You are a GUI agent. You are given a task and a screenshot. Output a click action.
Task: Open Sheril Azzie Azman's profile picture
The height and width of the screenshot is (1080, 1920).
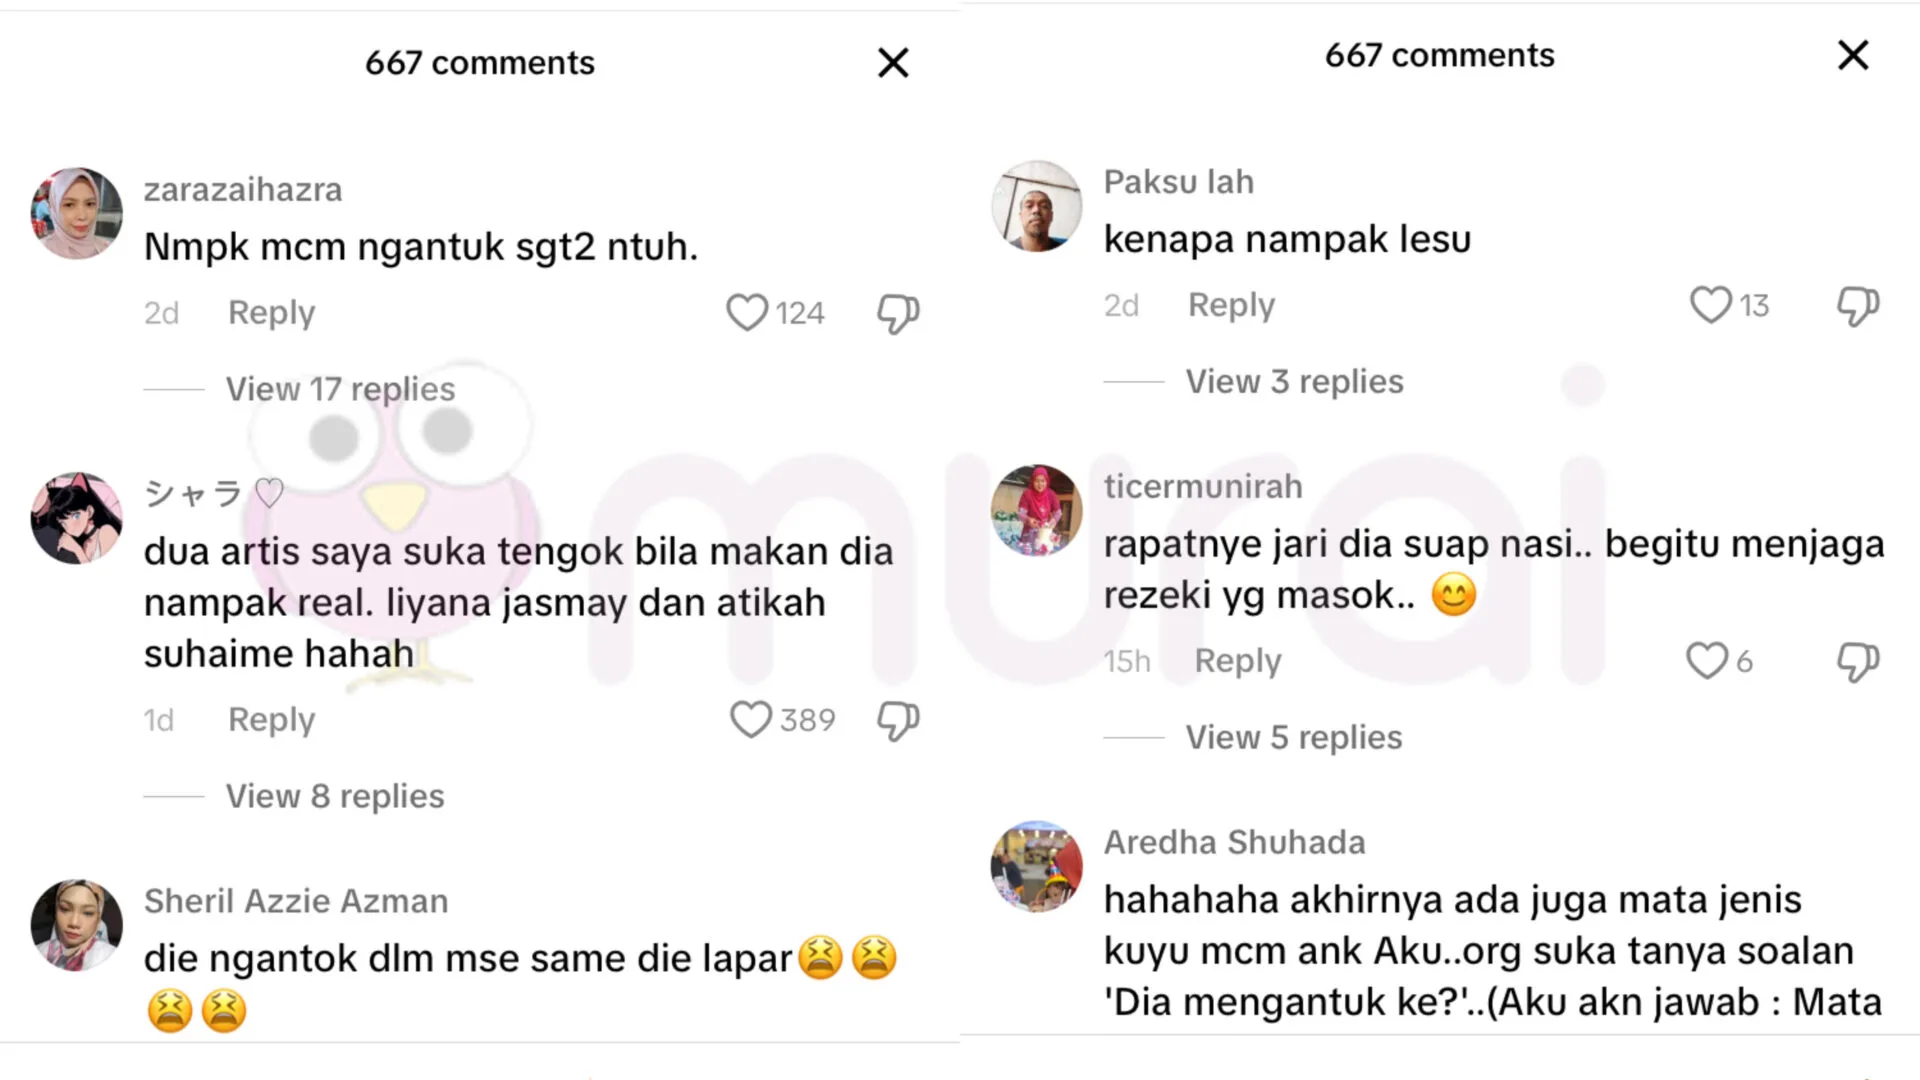(77, 925)
